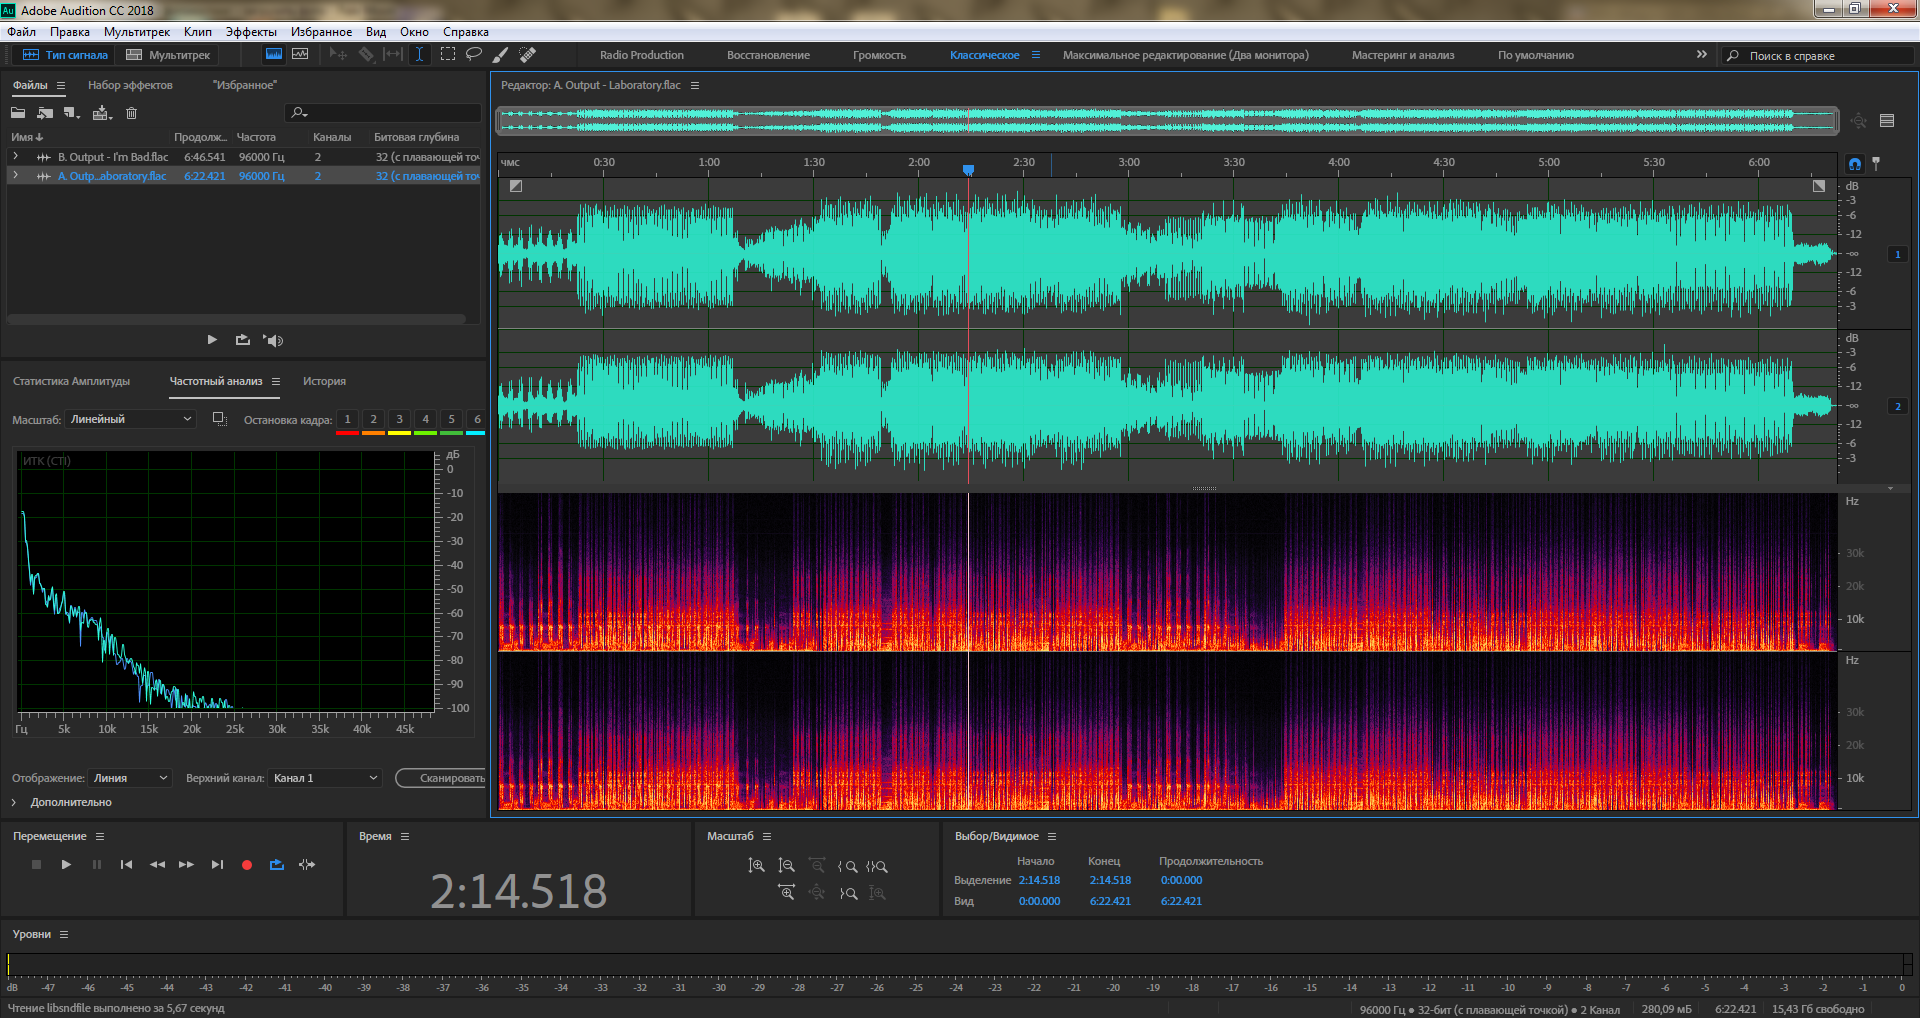1920x1018 pixels.
Task: Select the Slip tool in toolbar
Action: coord(393,55)
